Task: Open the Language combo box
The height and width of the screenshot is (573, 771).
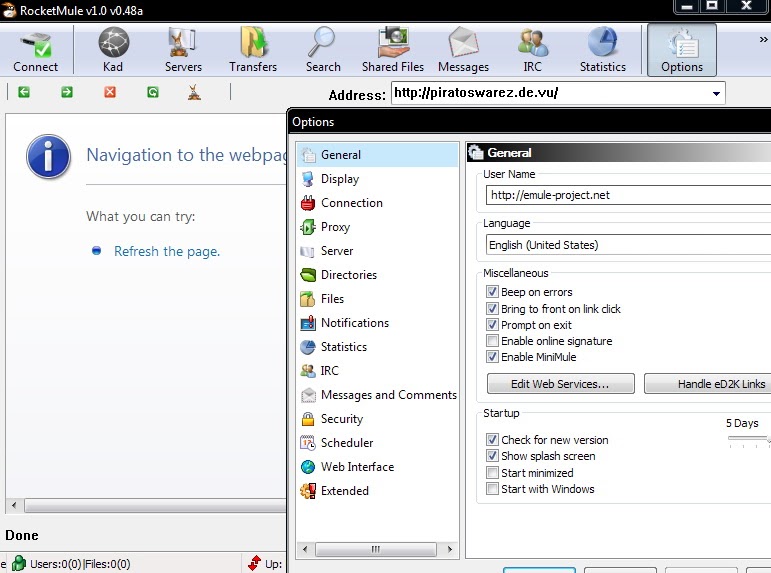Action: (x=628, y=245)
